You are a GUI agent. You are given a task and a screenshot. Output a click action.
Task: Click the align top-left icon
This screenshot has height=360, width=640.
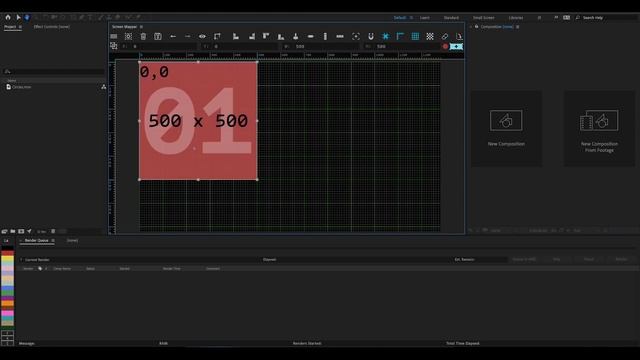266,36
